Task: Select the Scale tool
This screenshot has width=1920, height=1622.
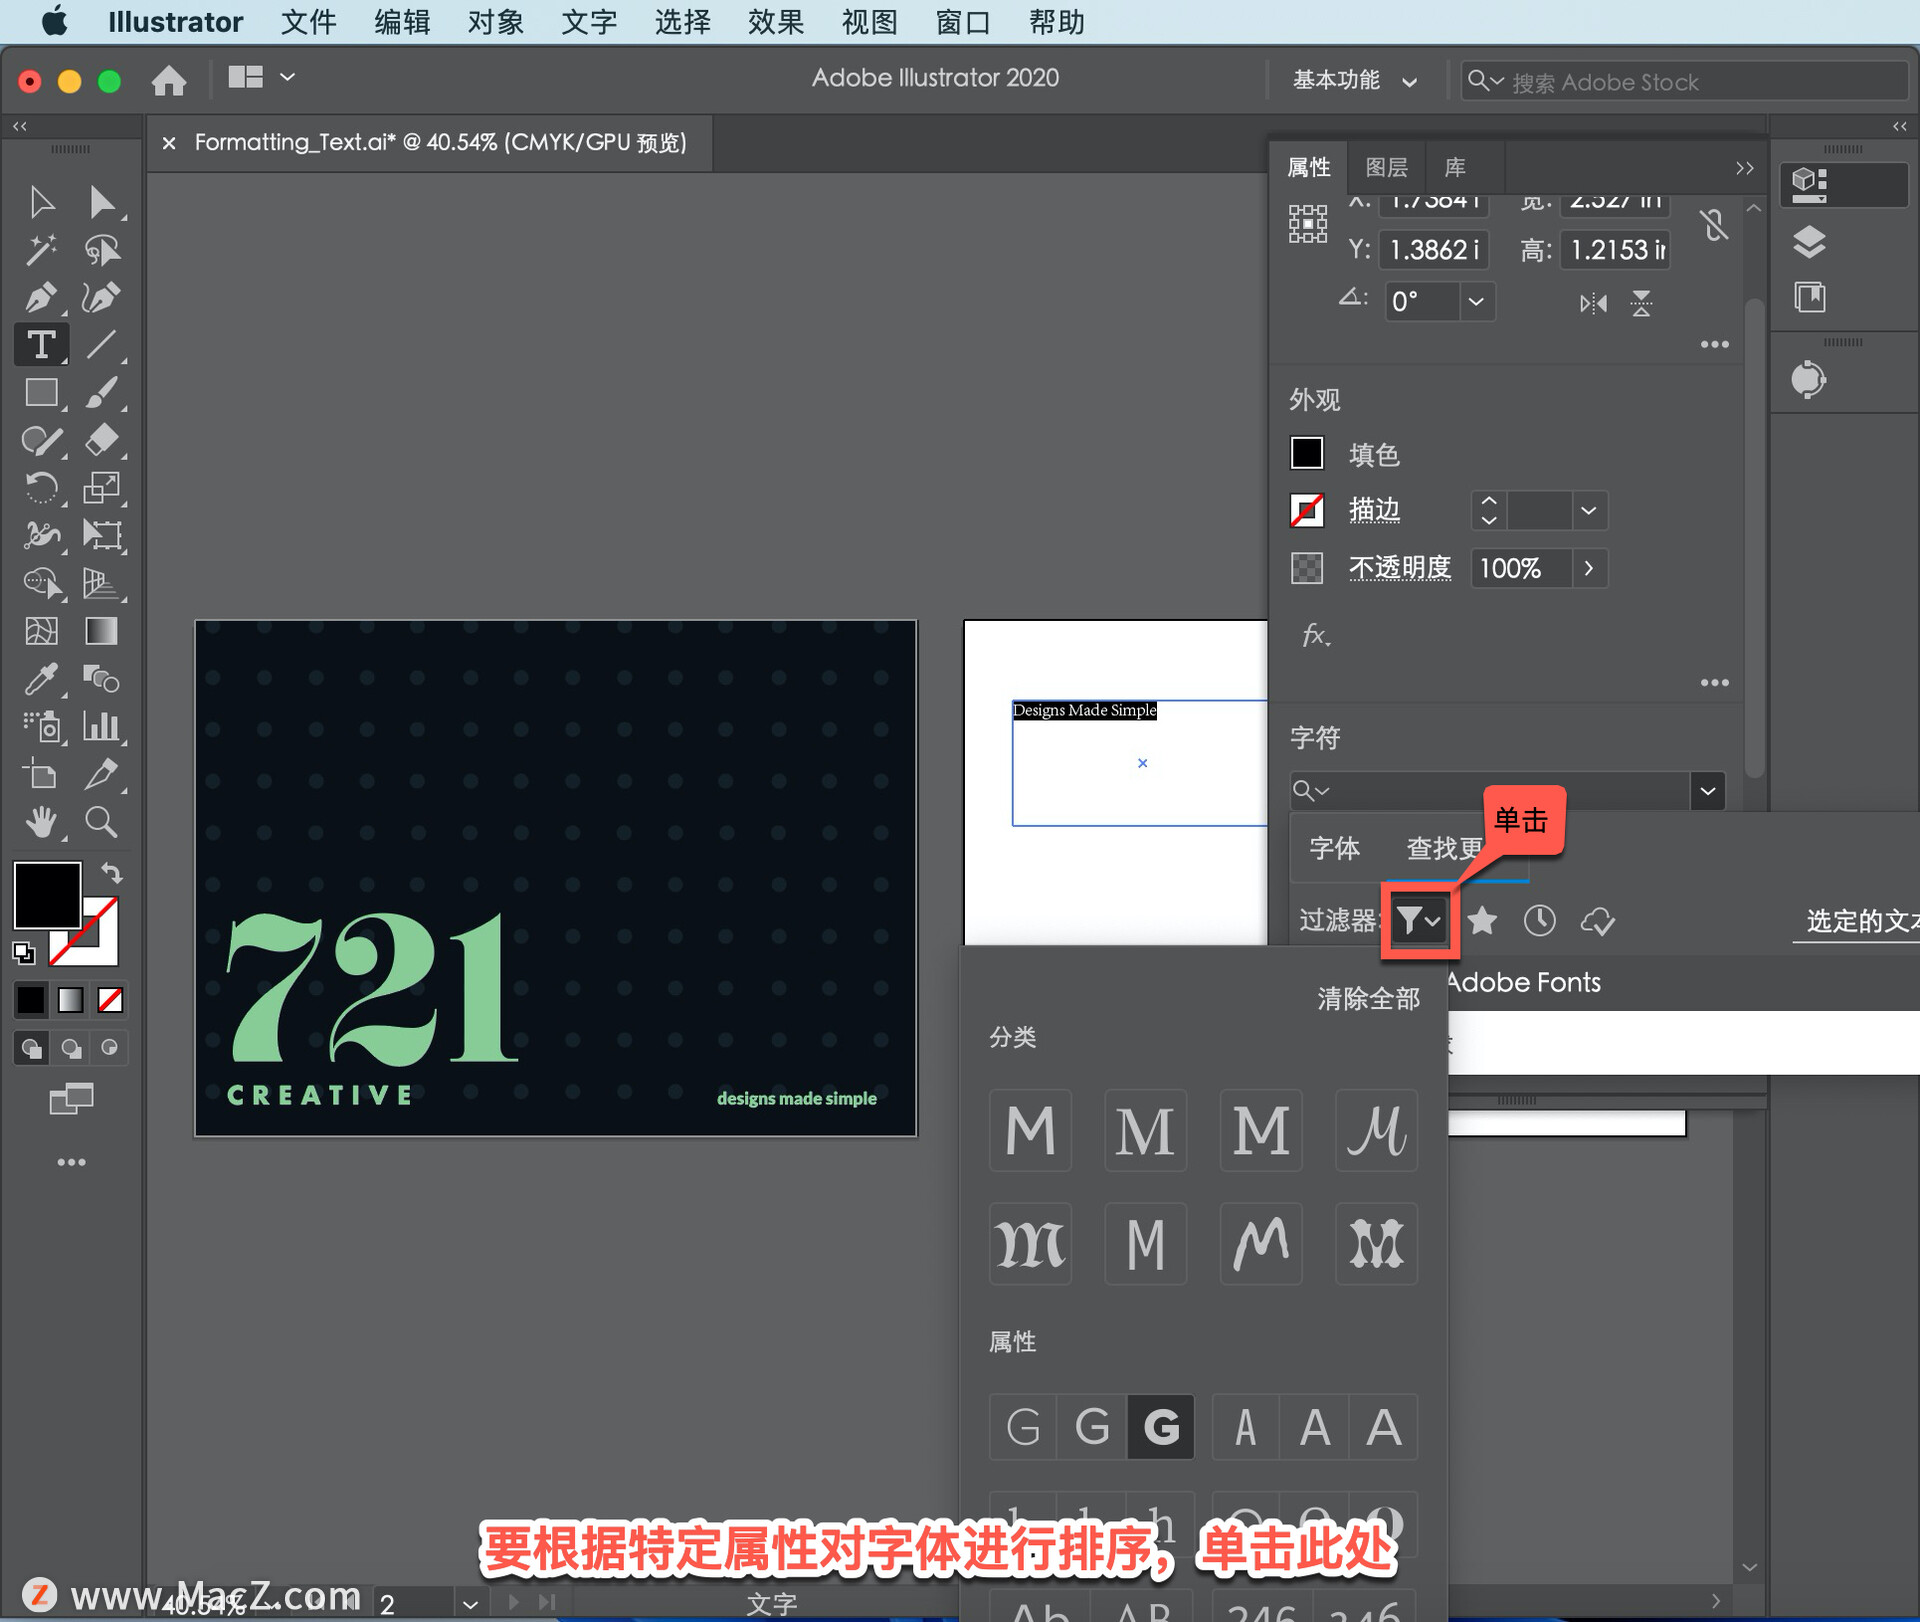Action: click(x=101, y=488)
